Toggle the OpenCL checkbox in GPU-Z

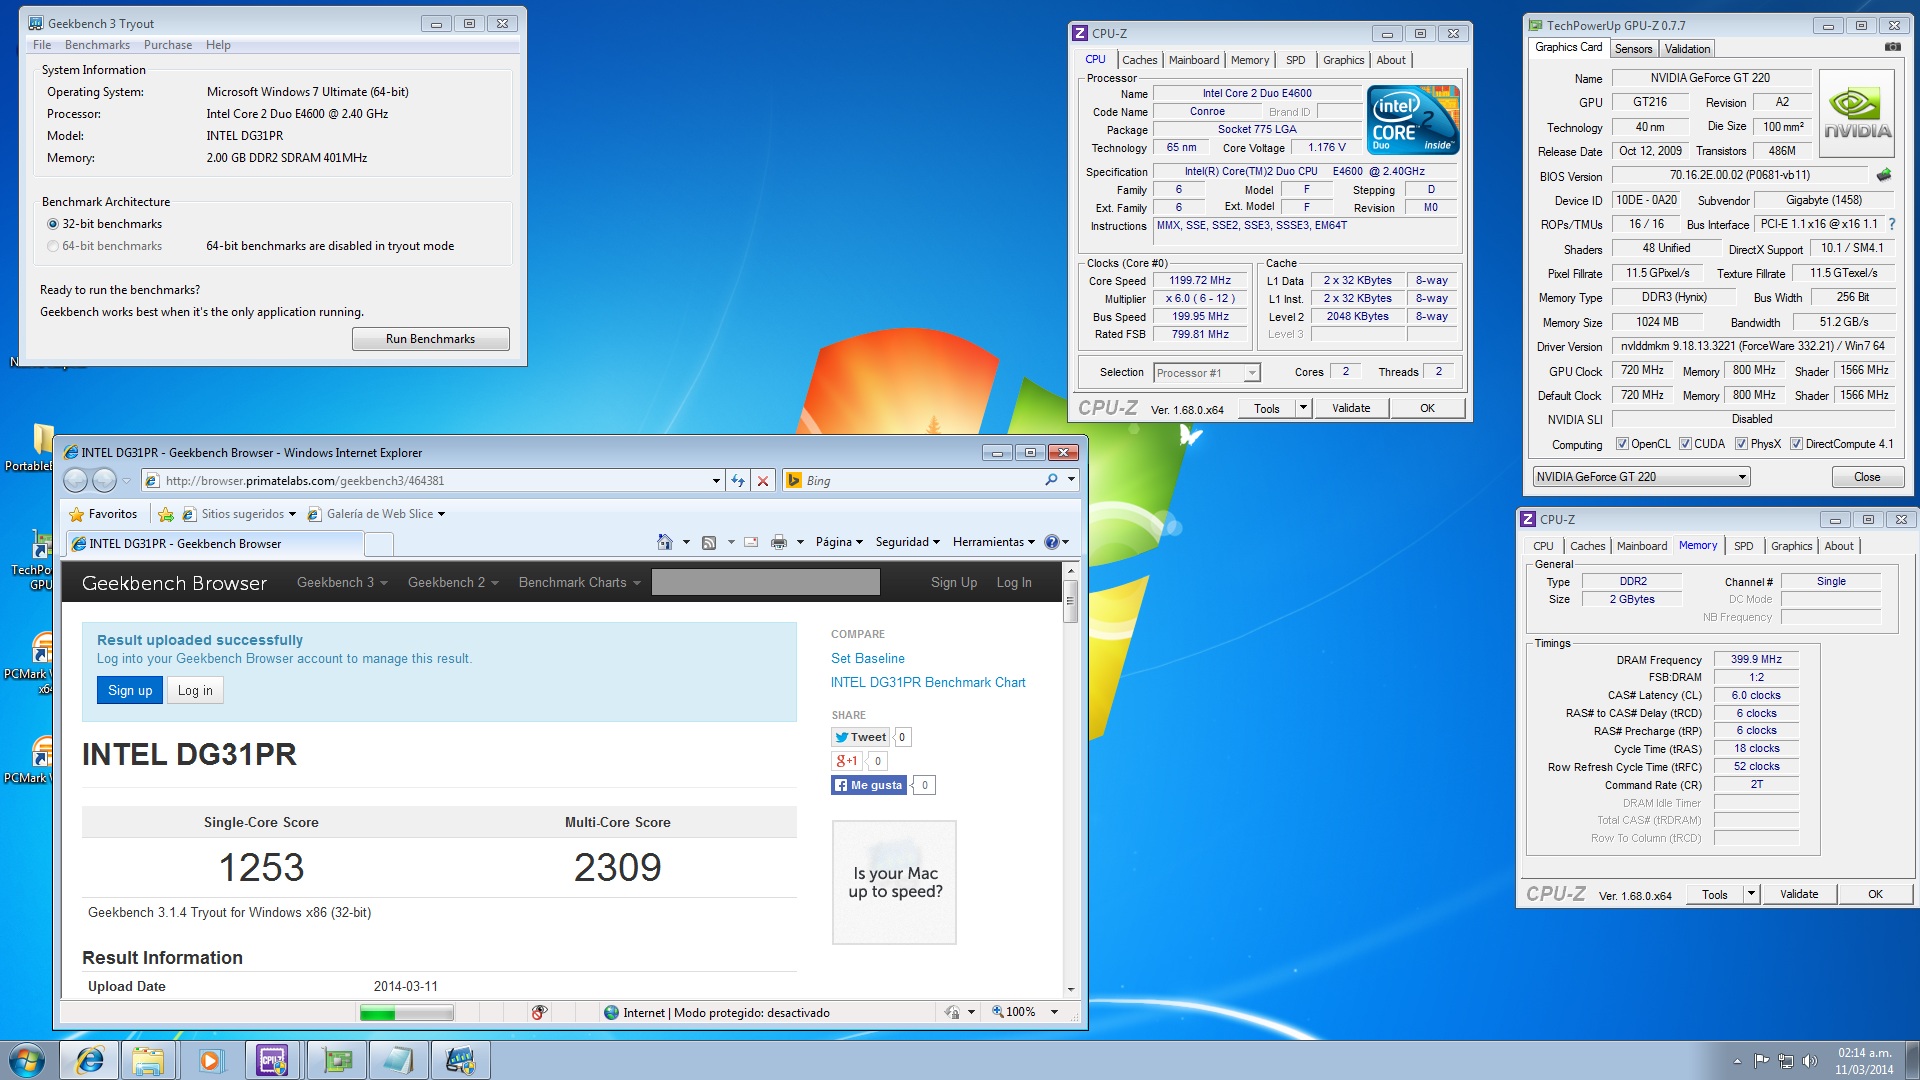coord(1623,444)
